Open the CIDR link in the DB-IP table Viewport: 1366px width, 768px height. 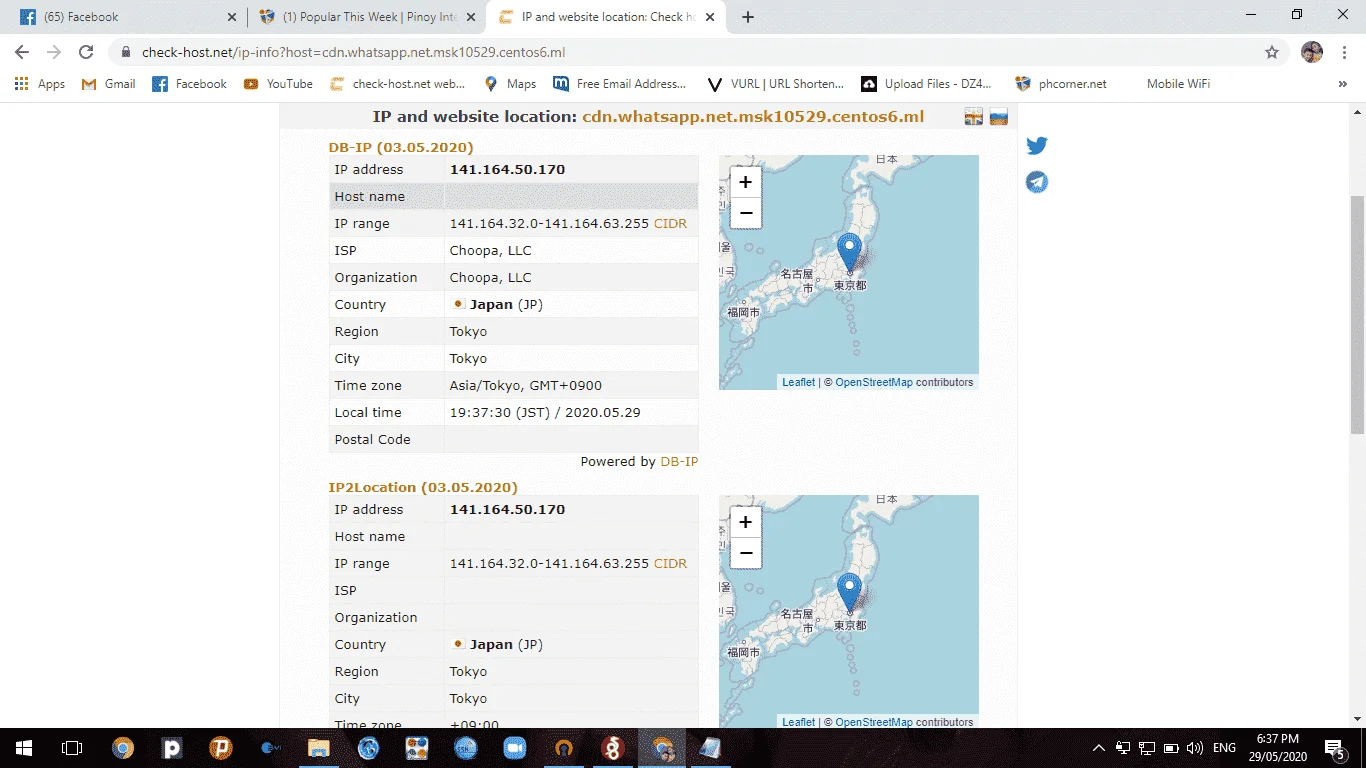coord(670,224)
